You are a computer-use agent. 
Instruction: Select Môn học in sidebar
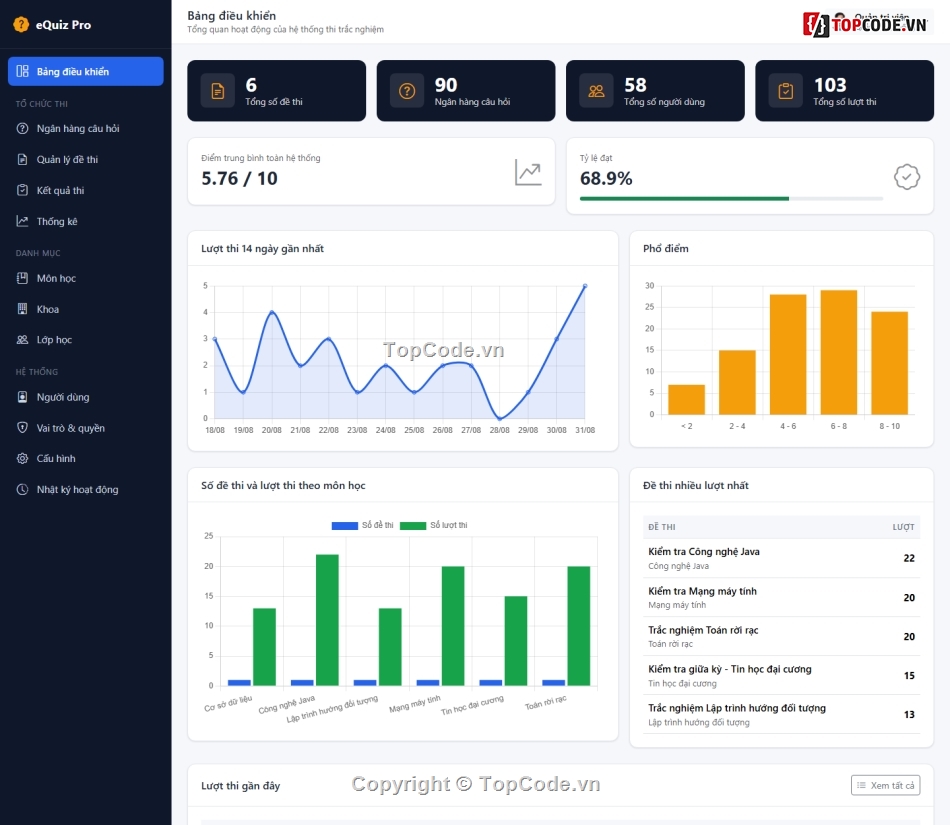coord(85,278)
